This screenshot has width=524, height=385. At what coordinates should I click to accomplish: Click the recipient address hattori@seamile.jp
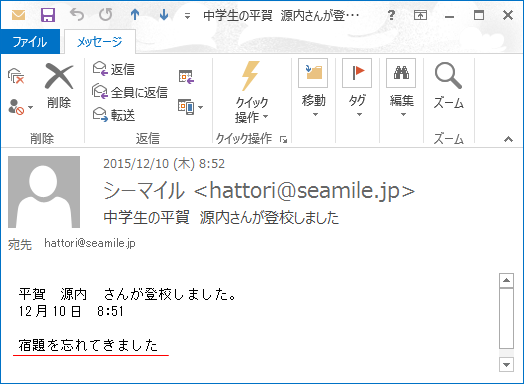90,243
